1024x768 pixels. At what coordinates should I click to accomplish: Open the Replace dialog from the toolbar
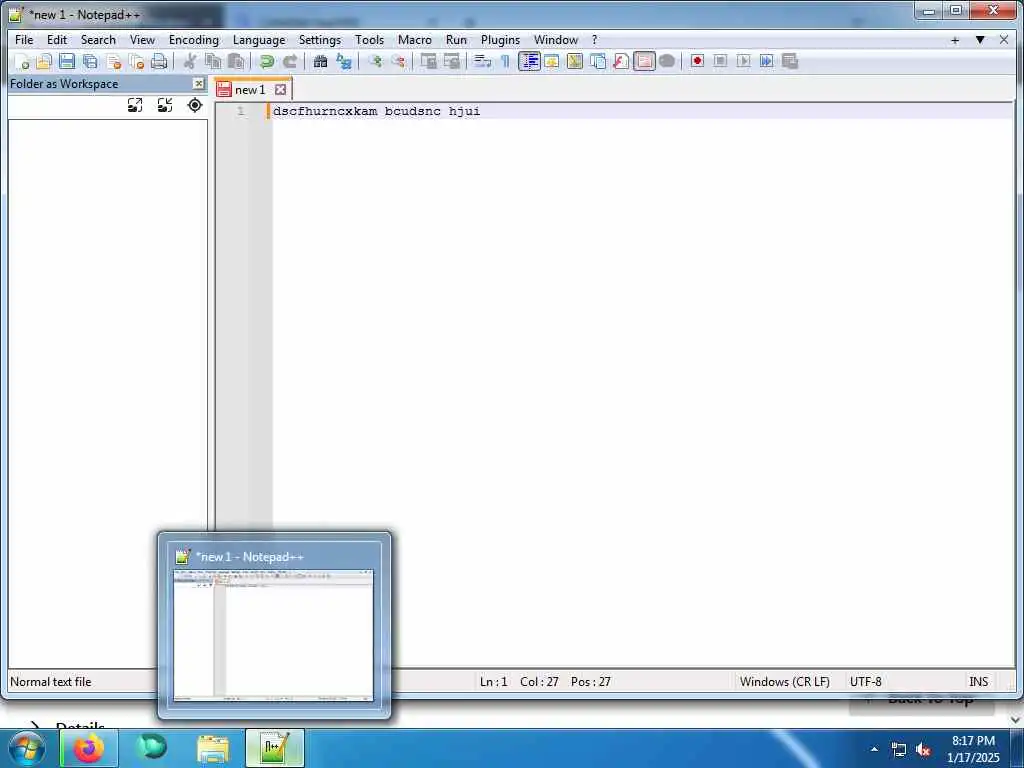point(344,61)
